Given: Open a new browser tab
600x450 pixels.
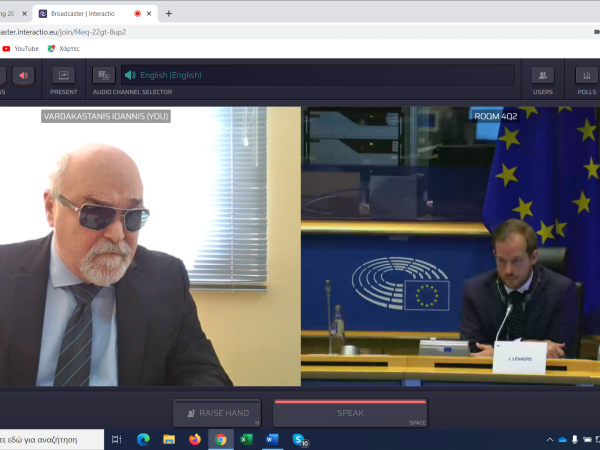Looking at the screenshot, I should pyautogui.click(x=169, y=14).
